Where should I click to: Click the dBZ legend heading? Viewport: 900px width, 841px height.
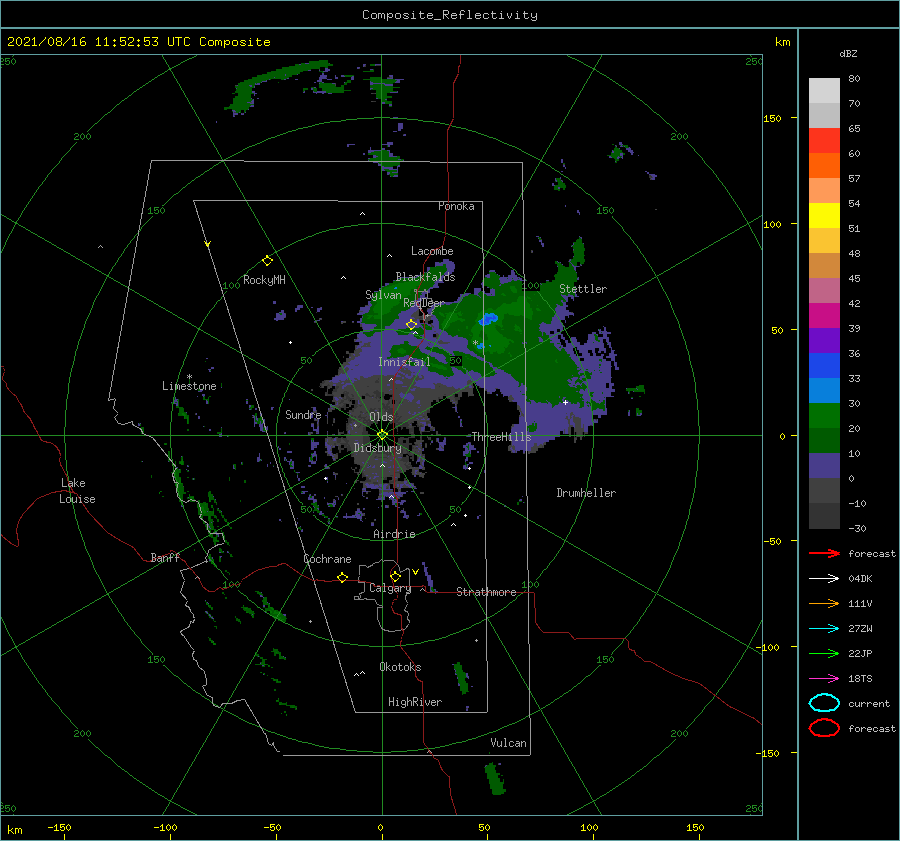(848, 53)
